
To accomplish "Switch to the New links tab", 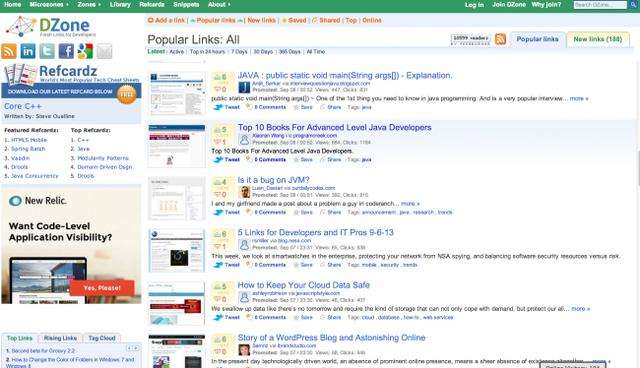I will 598,39.
